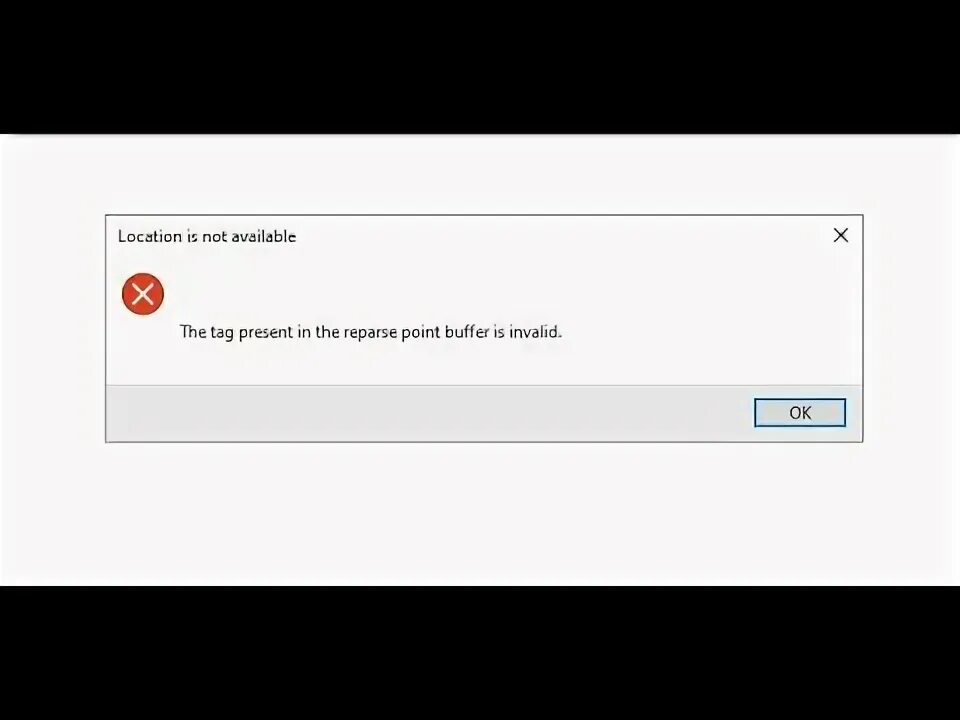Click the word 'The' starting the error message
960x720 pixels.
[x=193, y=332]
